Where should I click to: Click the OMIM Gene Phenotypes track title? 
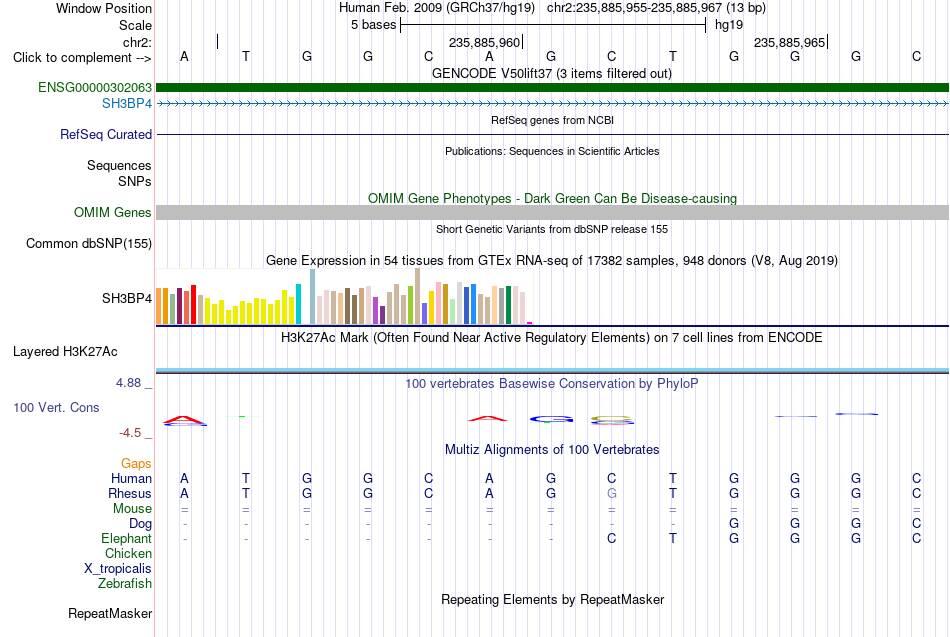(552, 199)
